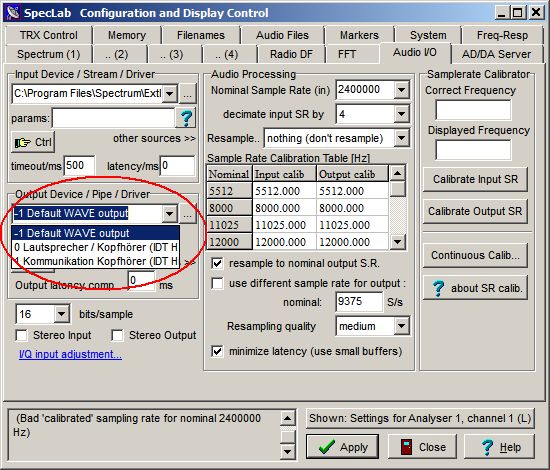Switch to the TRX Control tab
This screenshot has width=550, height=470.
(48, 35)
